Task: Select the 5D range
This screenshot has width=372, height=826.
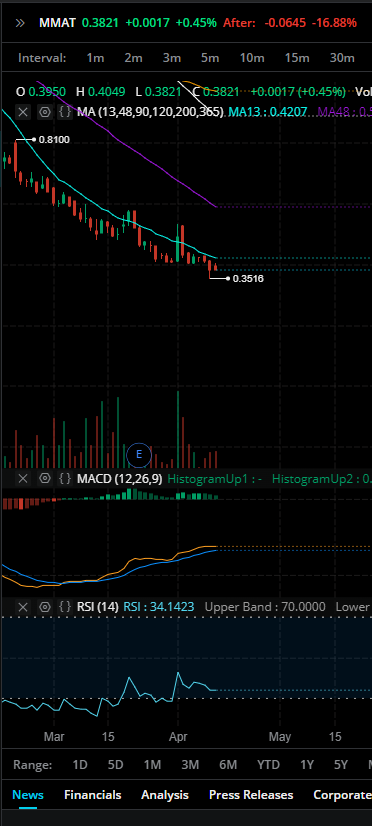Action: tap(115, 765)
